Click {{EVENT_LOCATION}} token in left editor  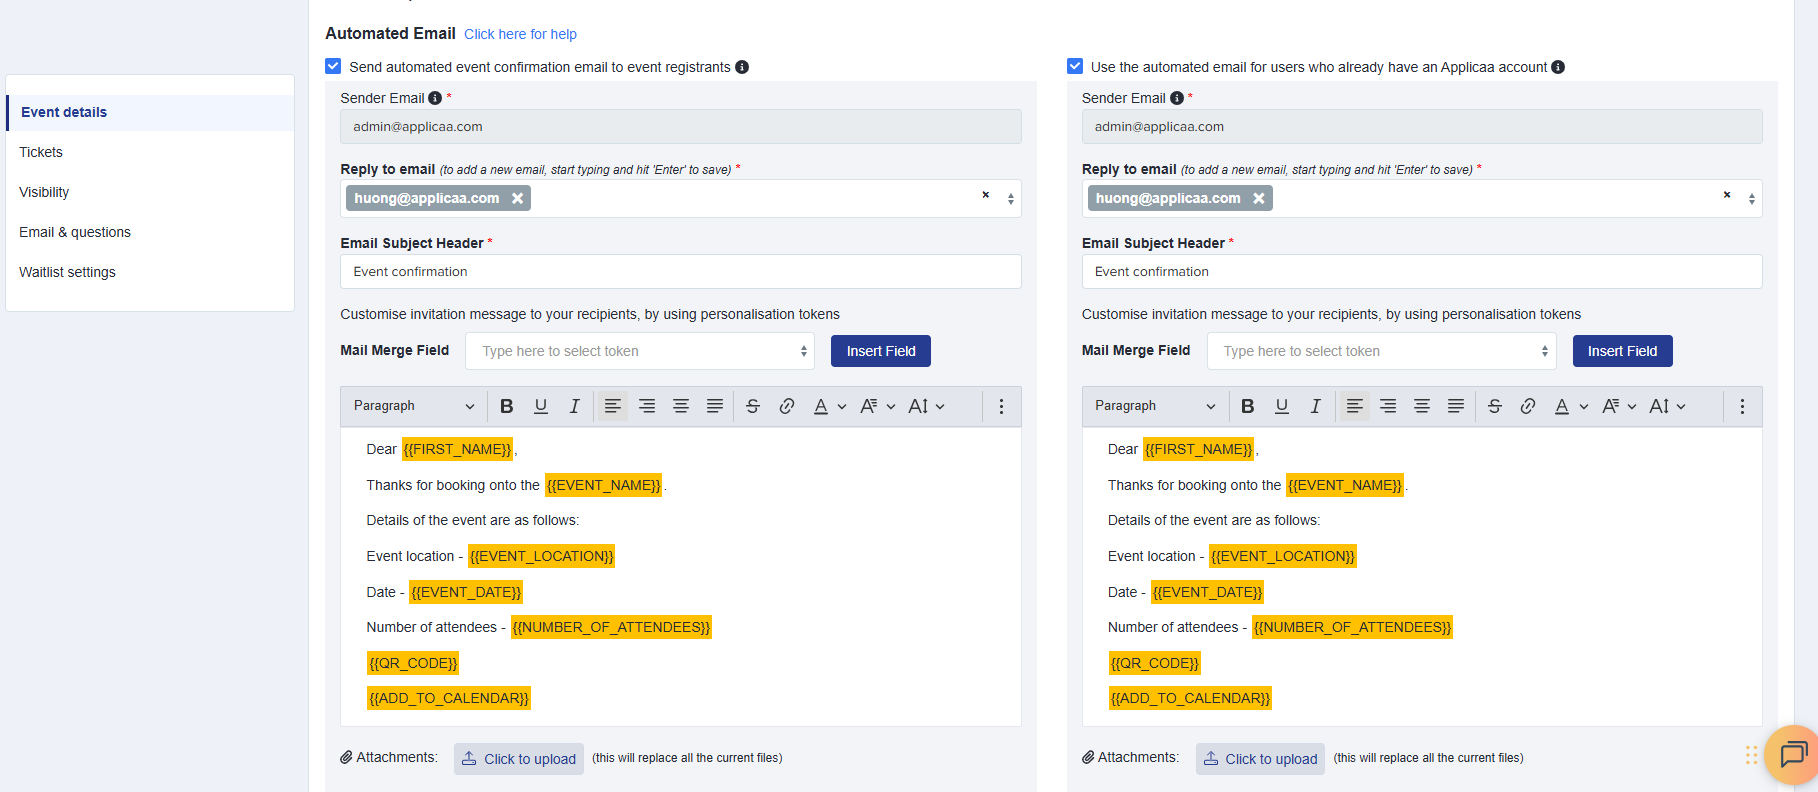tap(542, 556)
